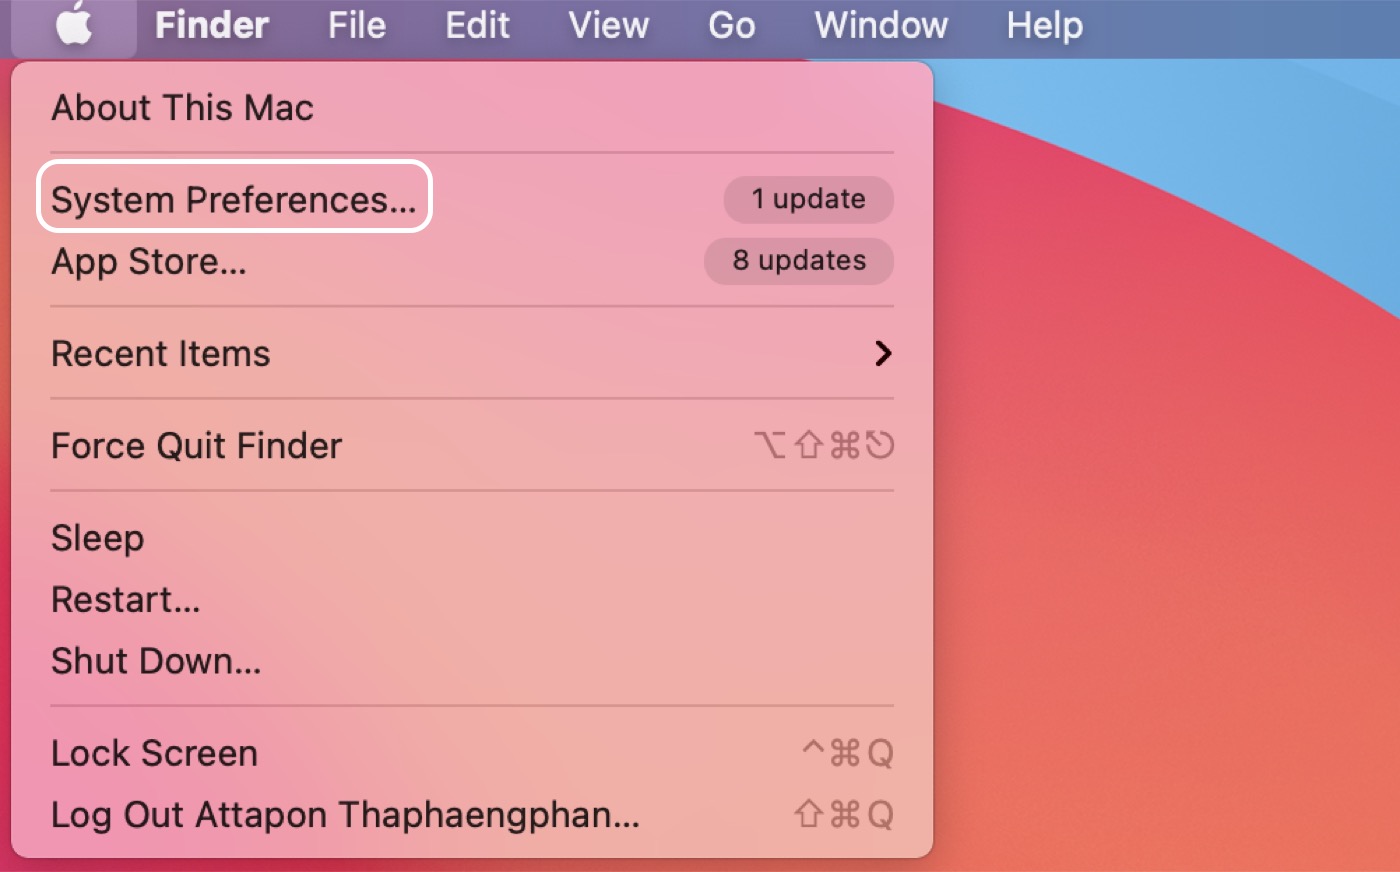This screenshot has width=1400, height=872.
Task: Choose Restart… from the menu
Action: point(125,600)
